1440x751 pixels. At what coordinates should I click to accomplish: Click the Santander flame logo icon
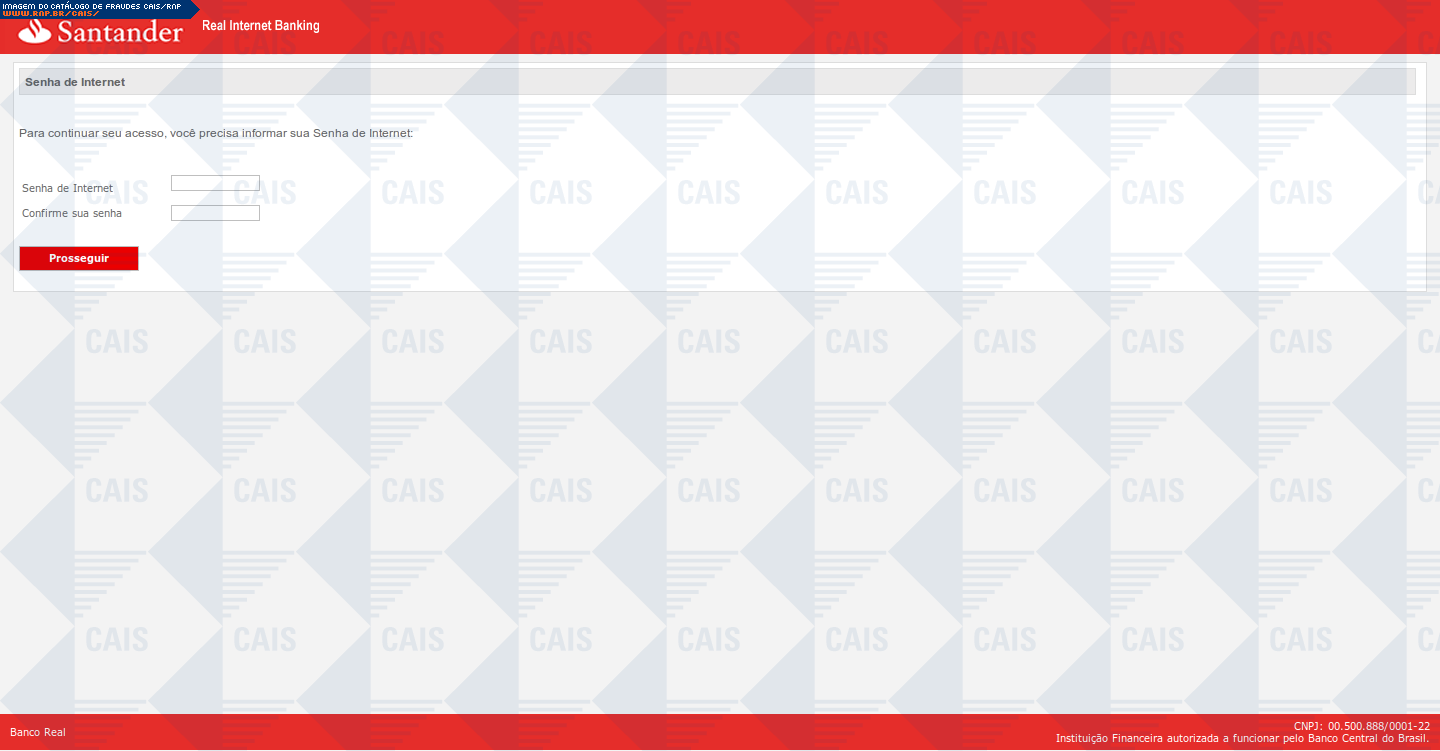click(x=36, y=33)
